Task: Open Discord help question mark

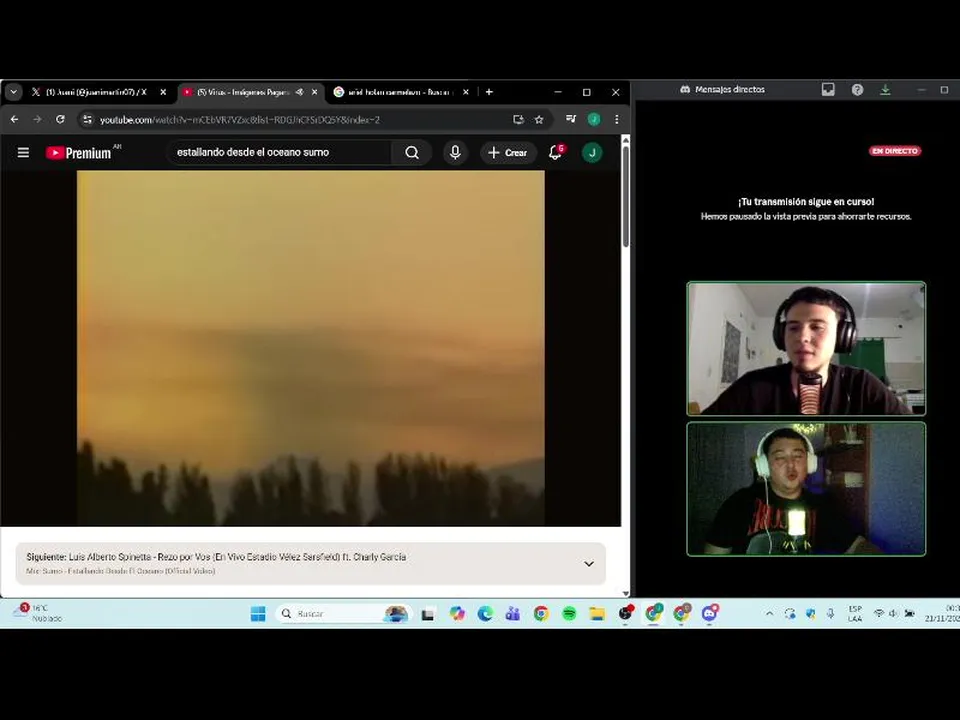Action: click(857, 89)
